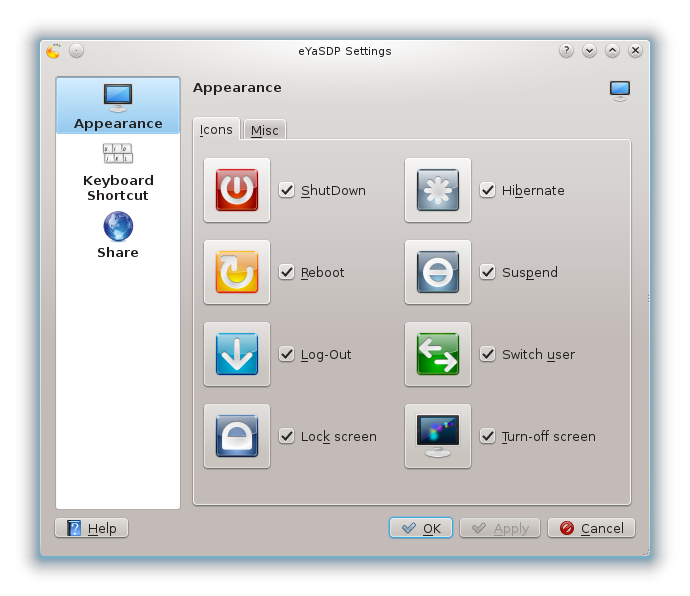
Task: Click the Lock screen padlock icon button
Action: (x=237, y=436)
